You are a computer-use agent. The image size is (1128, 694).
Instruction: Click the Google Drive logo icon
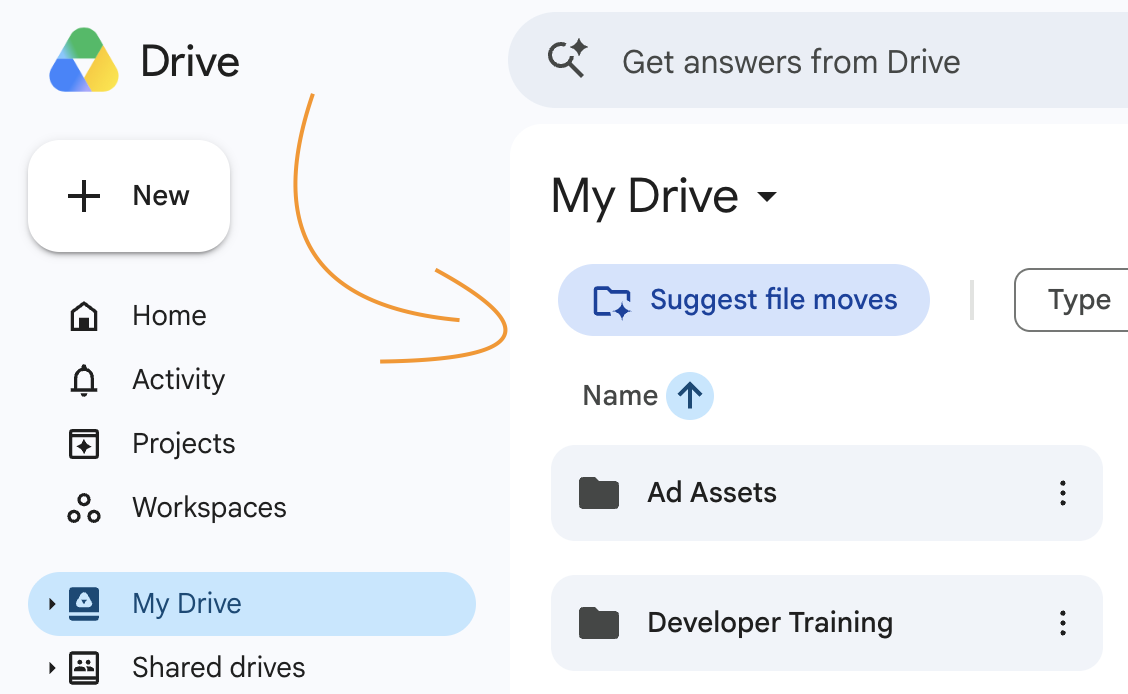point(84,60)
